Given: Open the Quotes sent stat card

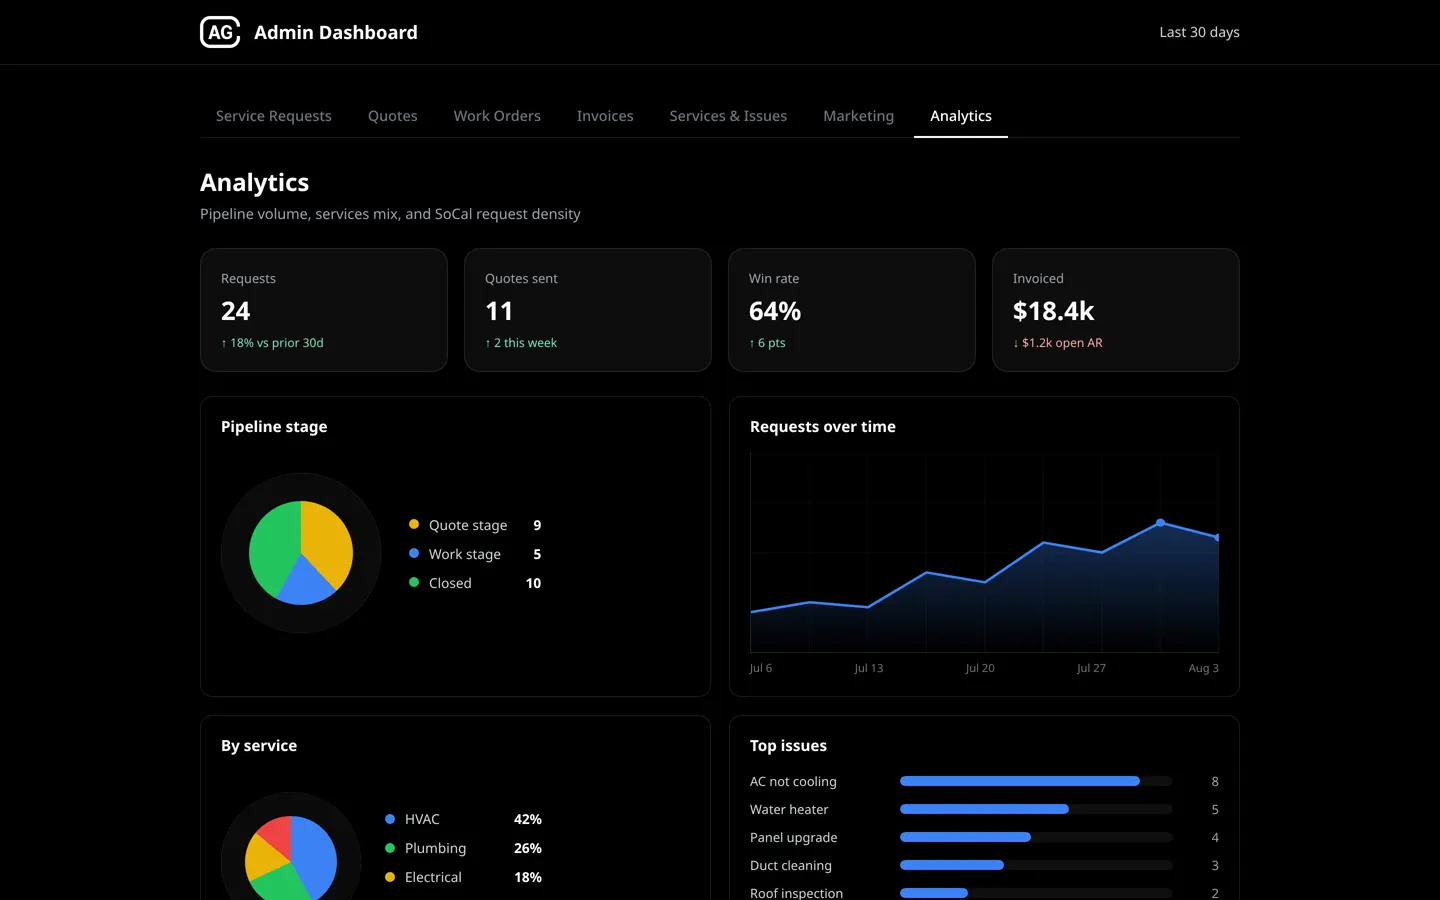Looking at the screenshot, I should coord(588,310).
